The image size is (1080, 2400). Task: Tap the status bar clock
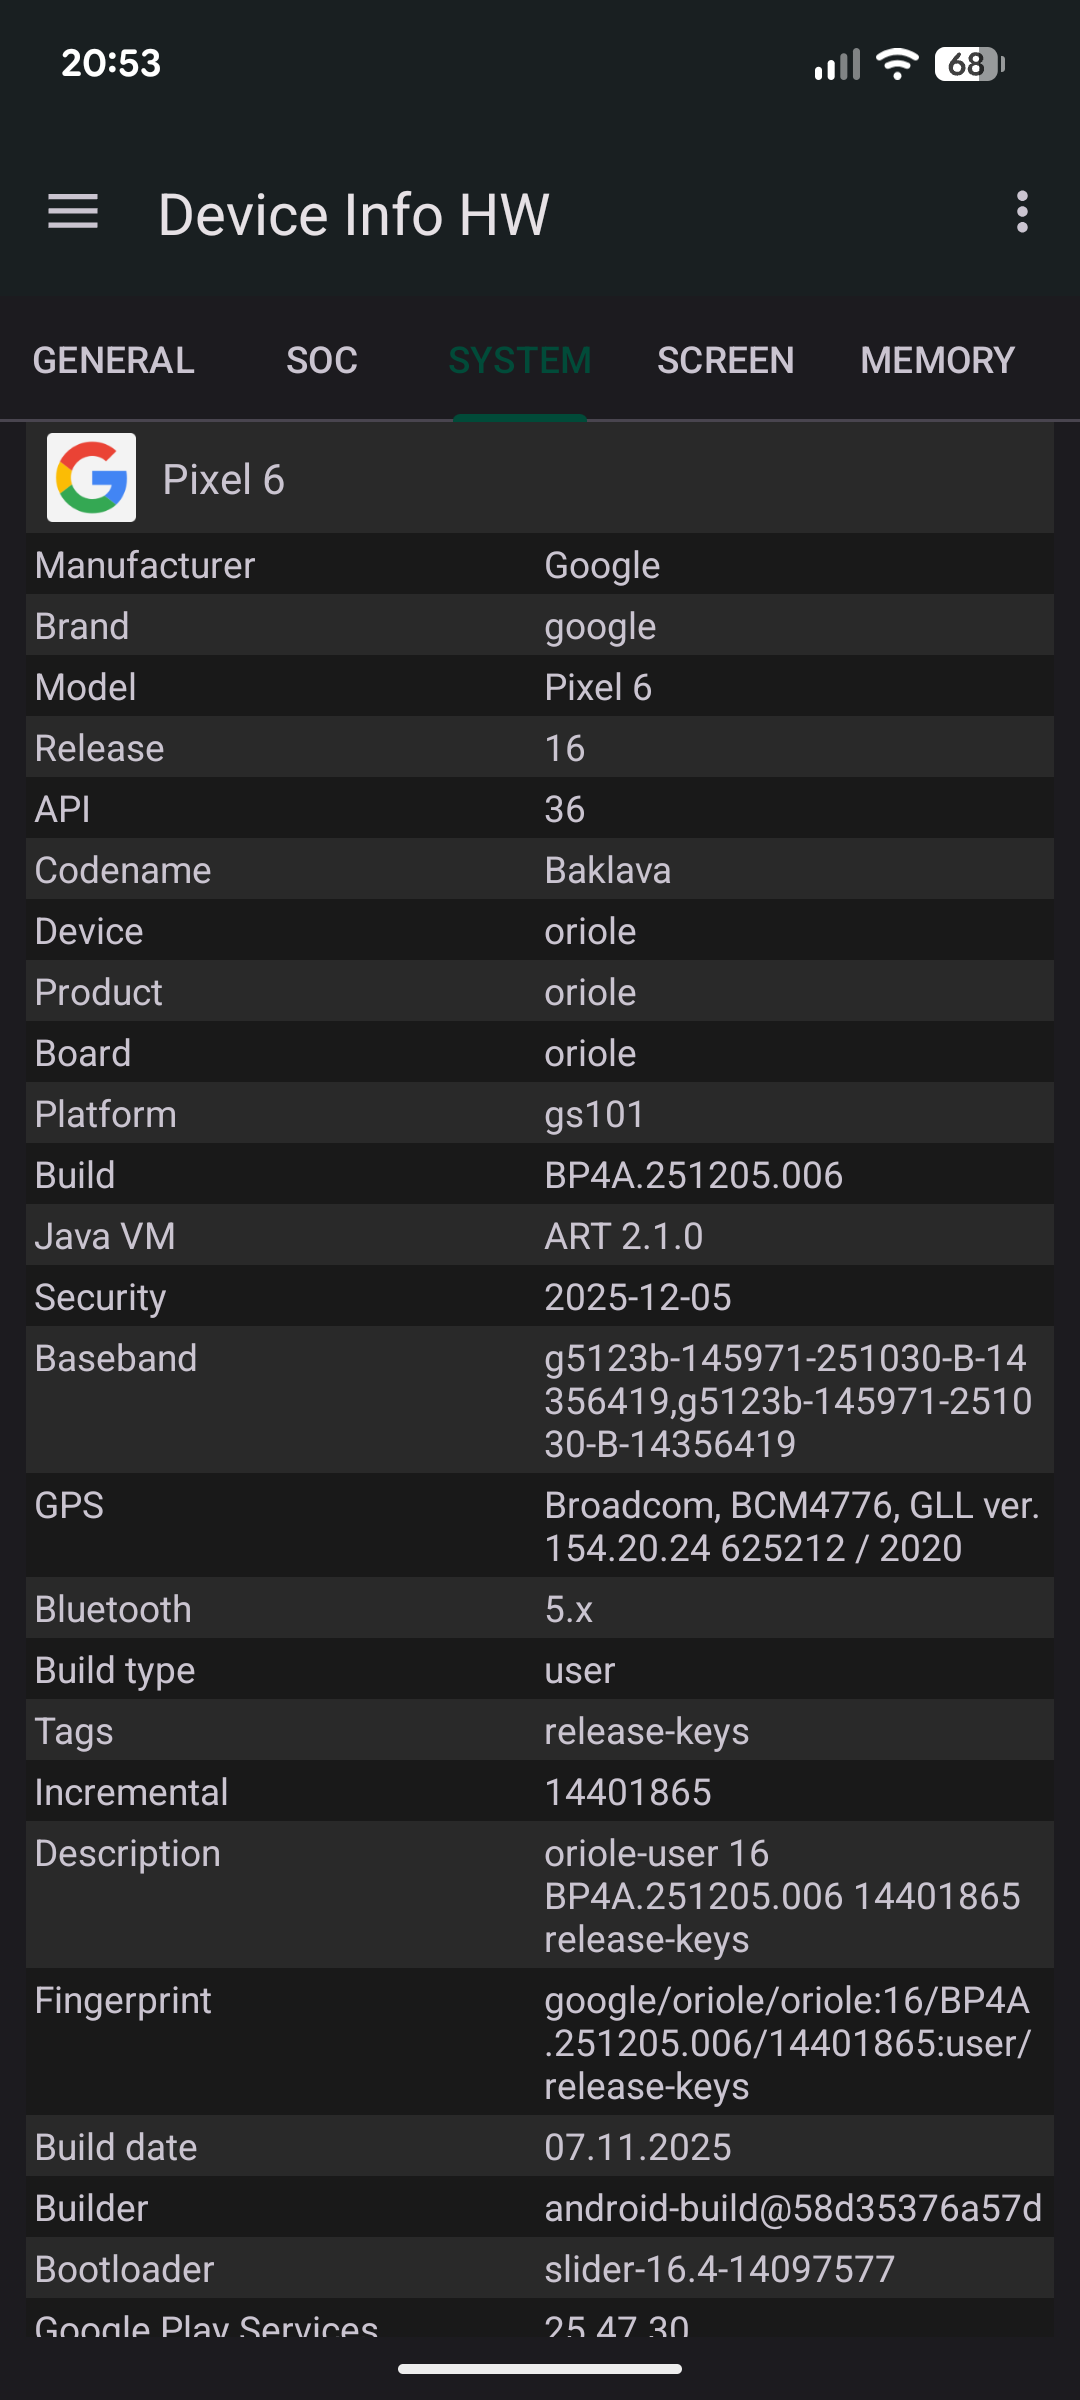[111, 64]
